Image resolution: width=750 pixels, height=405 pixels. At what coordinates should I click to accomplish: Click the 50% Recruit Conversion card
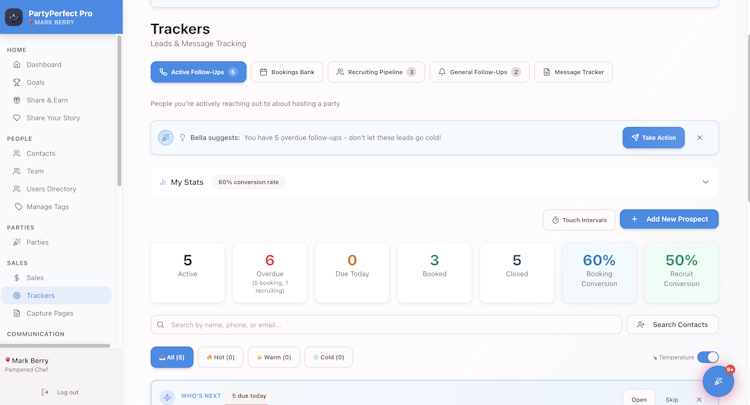[681, 273]
